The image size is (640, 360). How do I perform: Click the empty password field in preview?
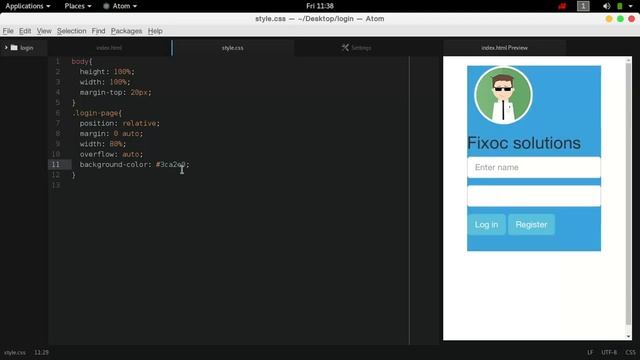(534, 196)
